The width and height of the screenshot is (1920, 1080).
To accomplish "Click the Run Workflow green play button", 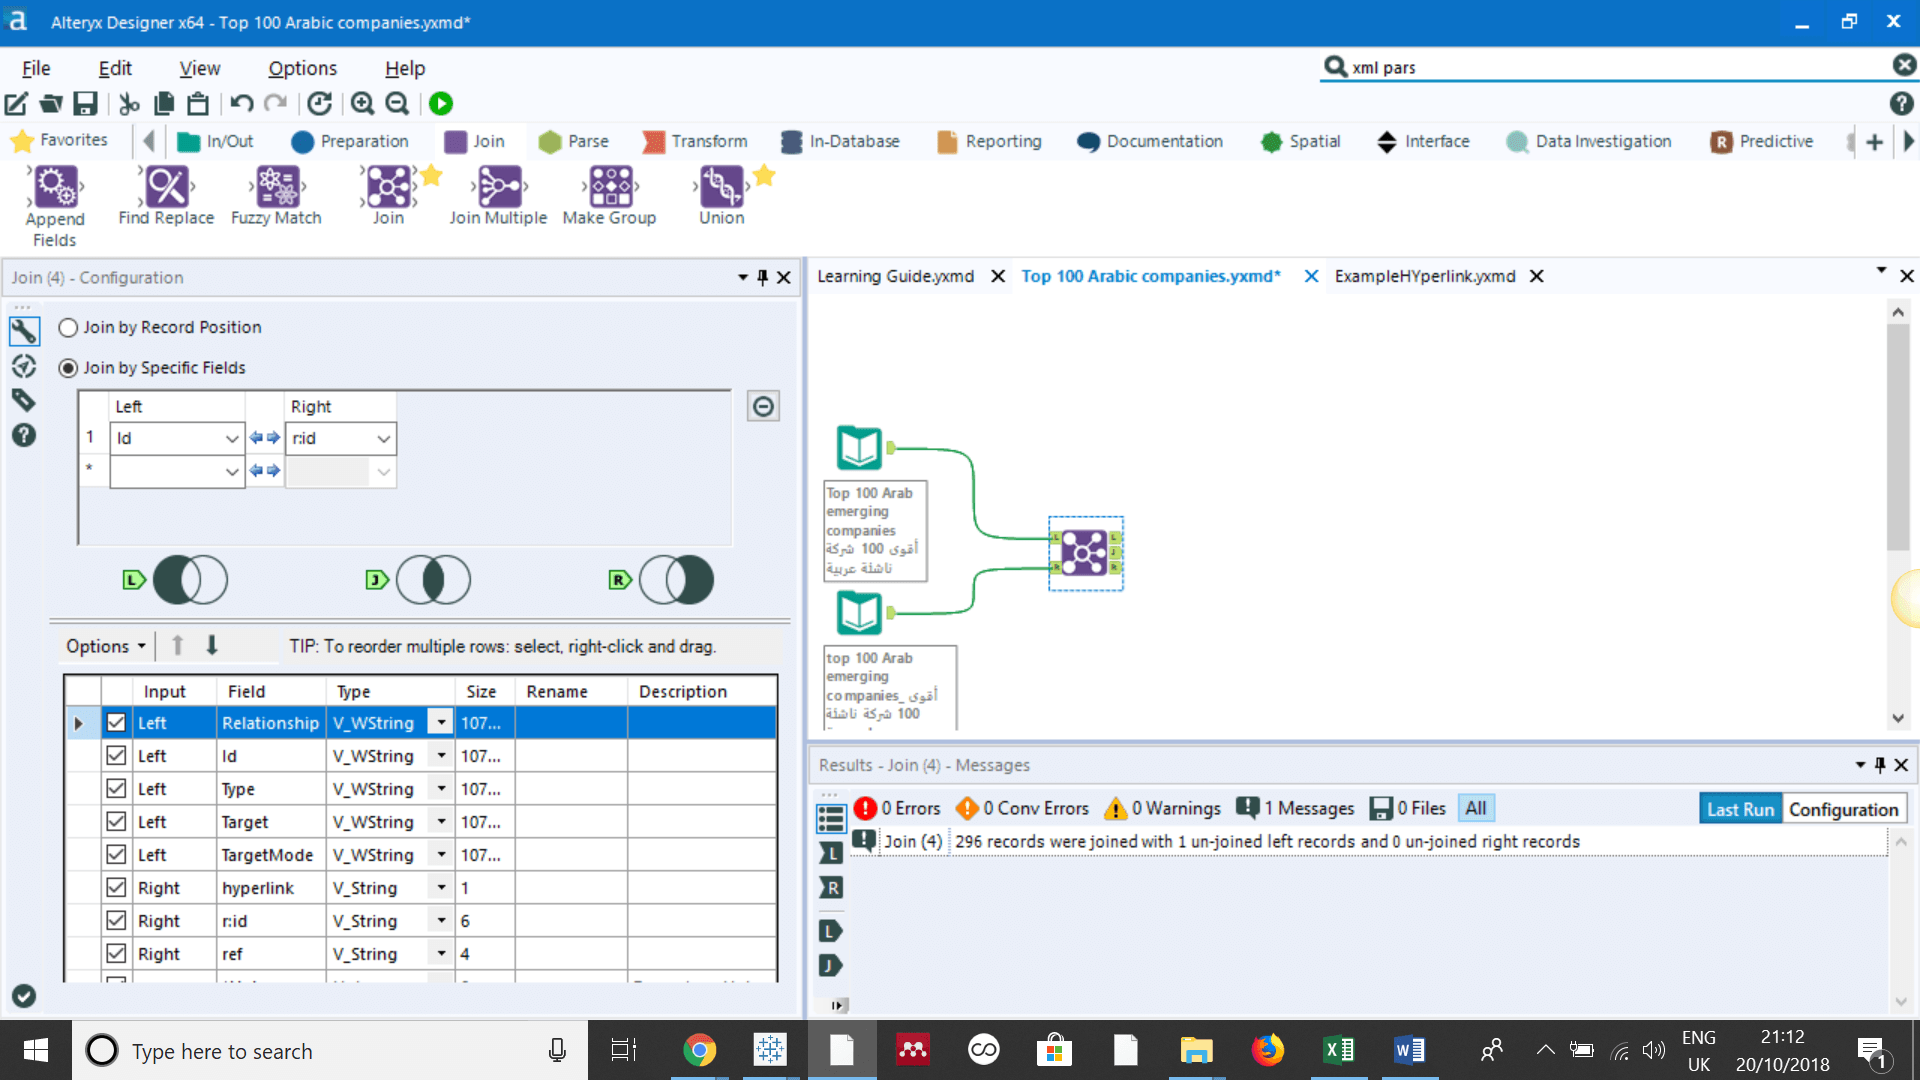I will tap(441, 103).
